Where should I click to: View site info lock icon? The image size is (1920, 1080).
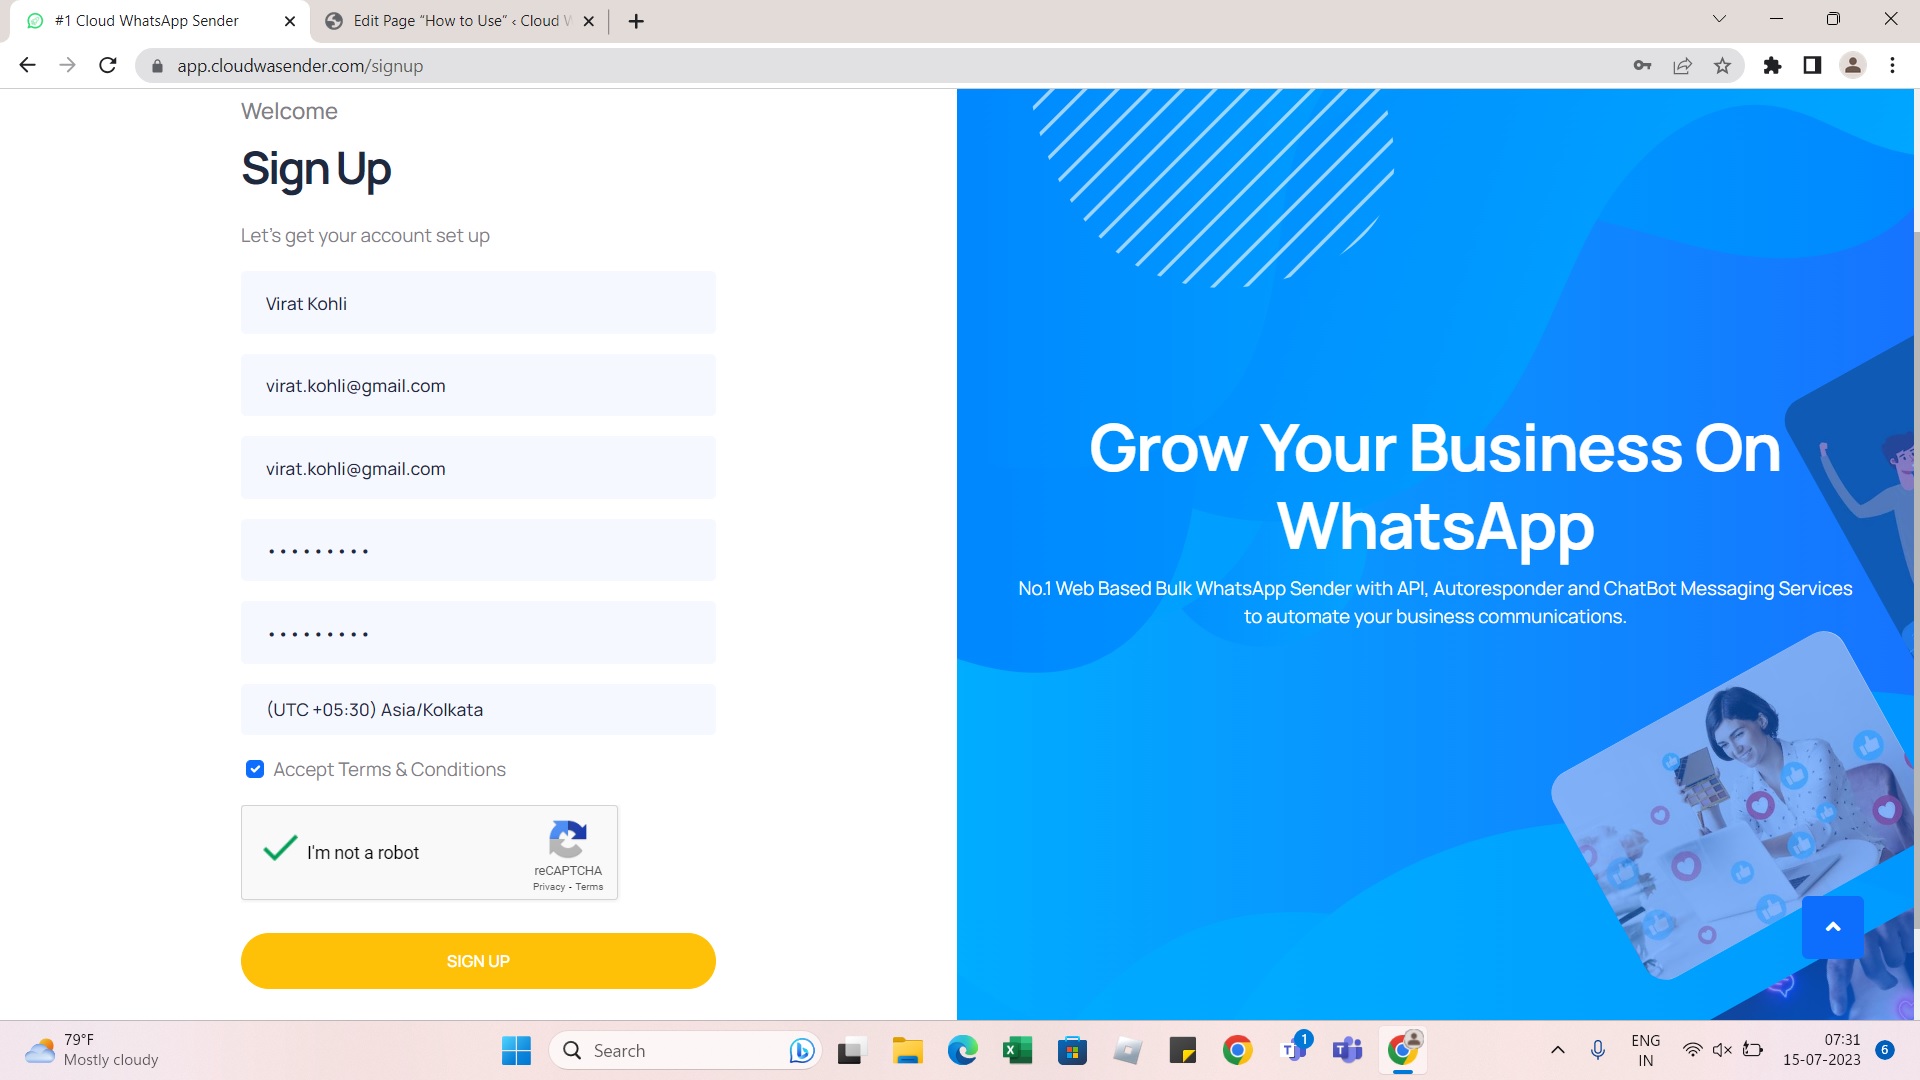(156, 66)
